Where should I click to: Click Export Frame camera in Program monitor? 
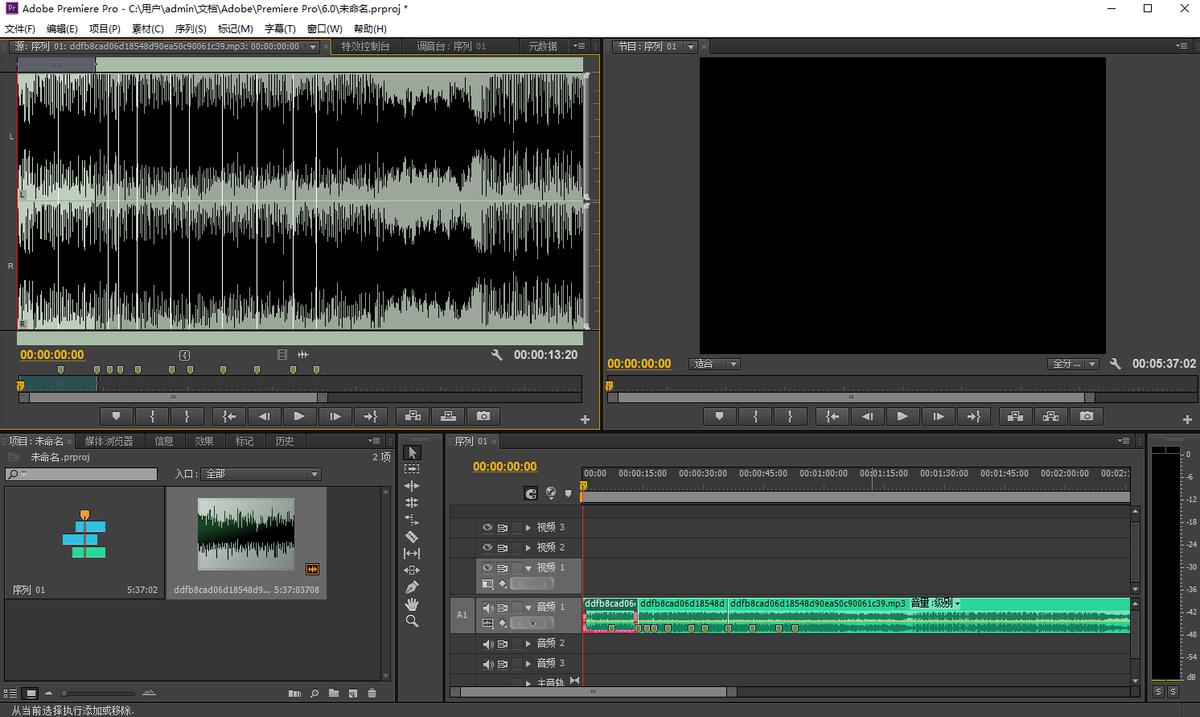click(1086, 416)
